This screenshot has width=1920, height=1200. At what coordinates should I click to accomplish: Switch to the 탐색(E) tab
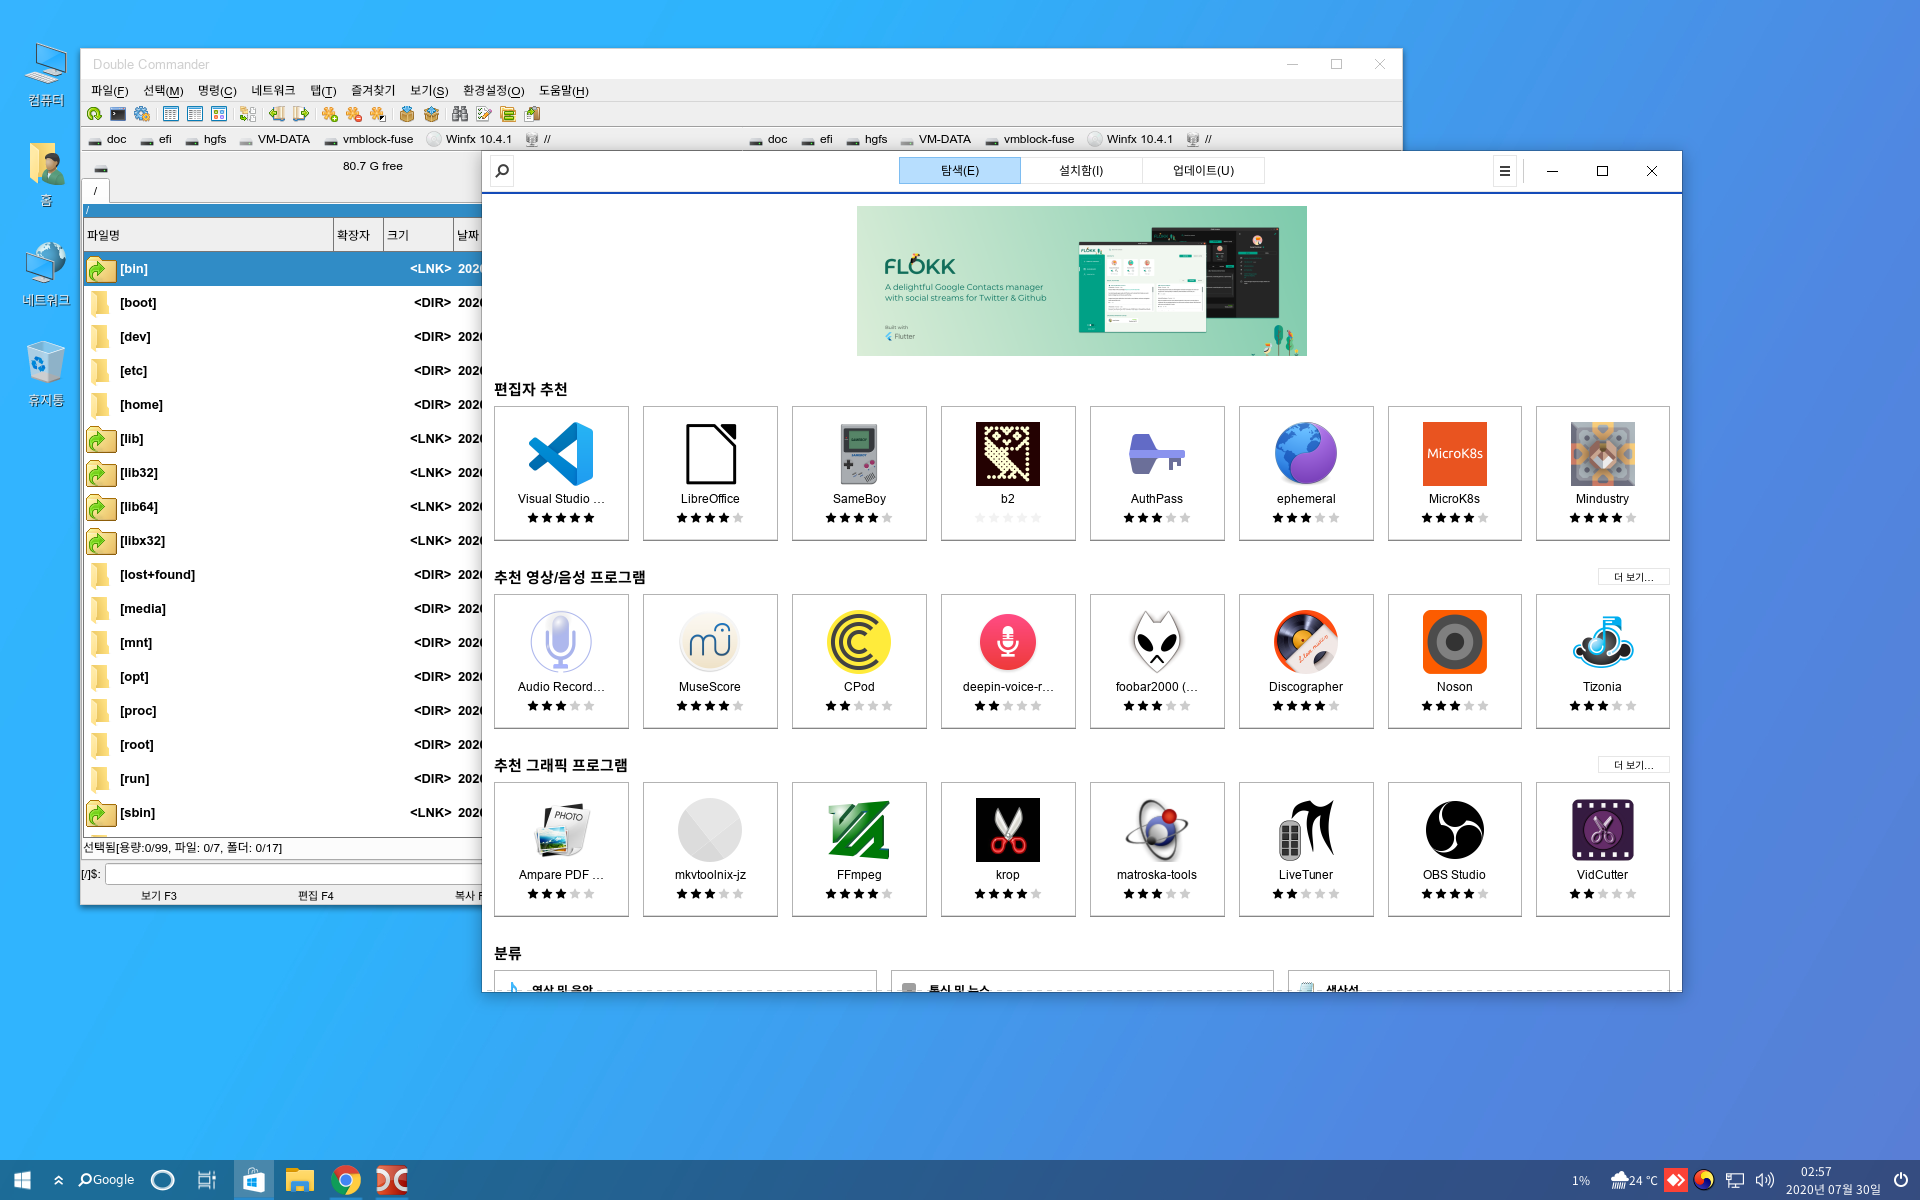pos(960,171)
